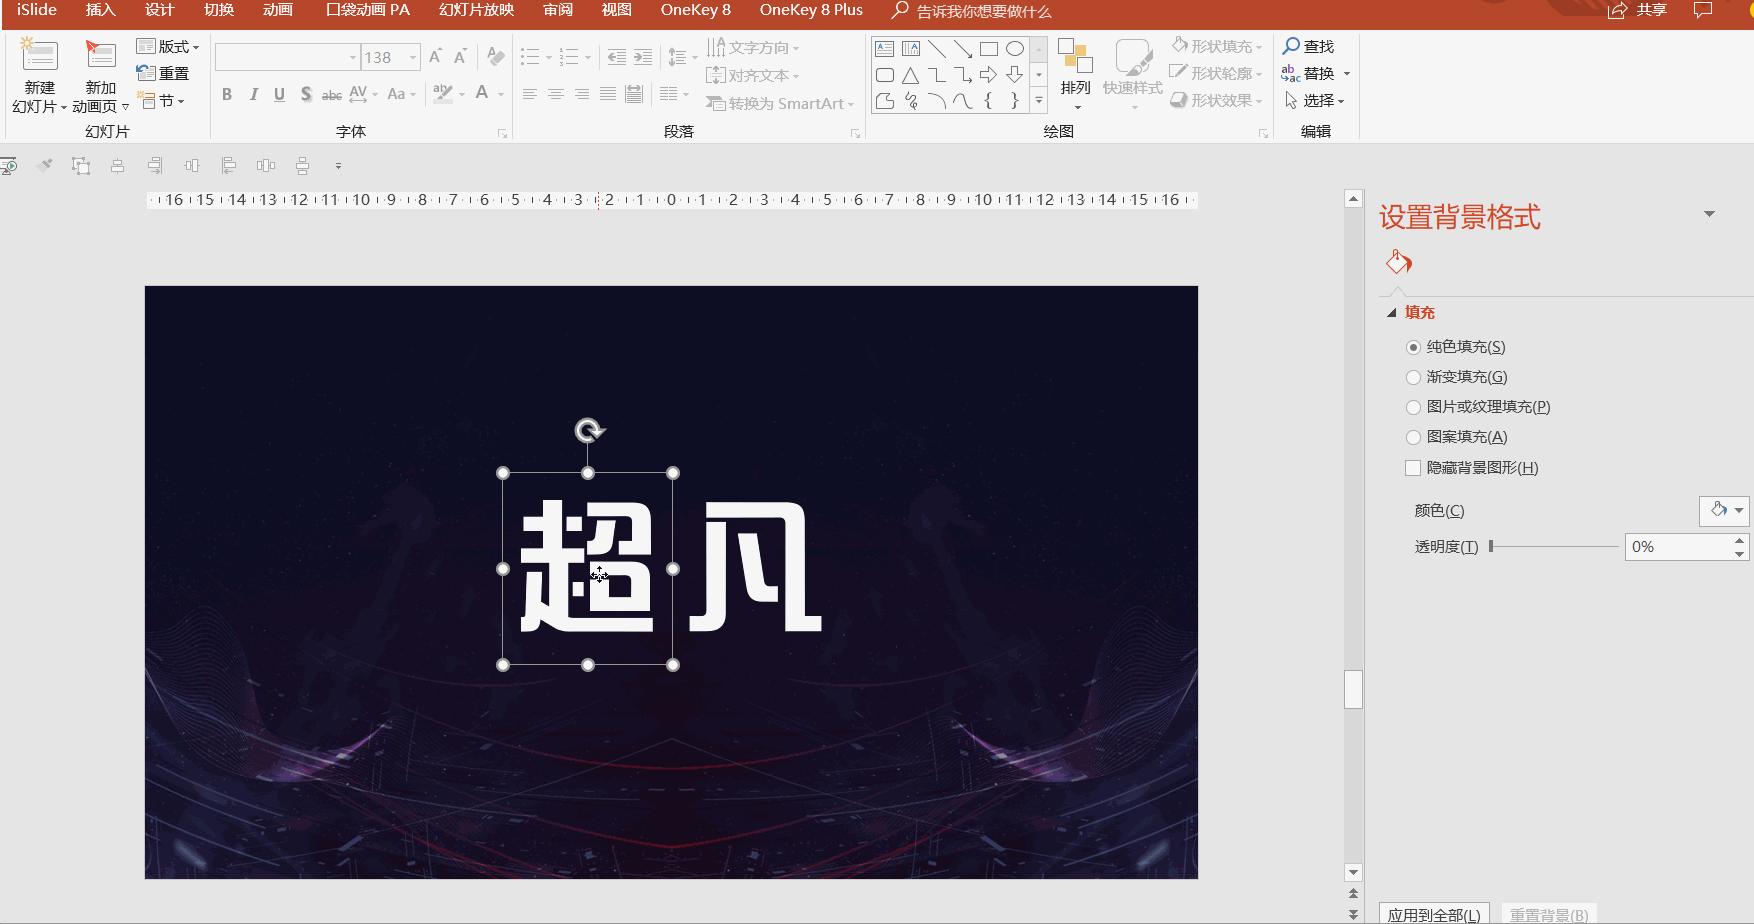Select the 矩形 (Rectangle) shape tool
This screenshot has width=1754, height=924.
point(988,47)
